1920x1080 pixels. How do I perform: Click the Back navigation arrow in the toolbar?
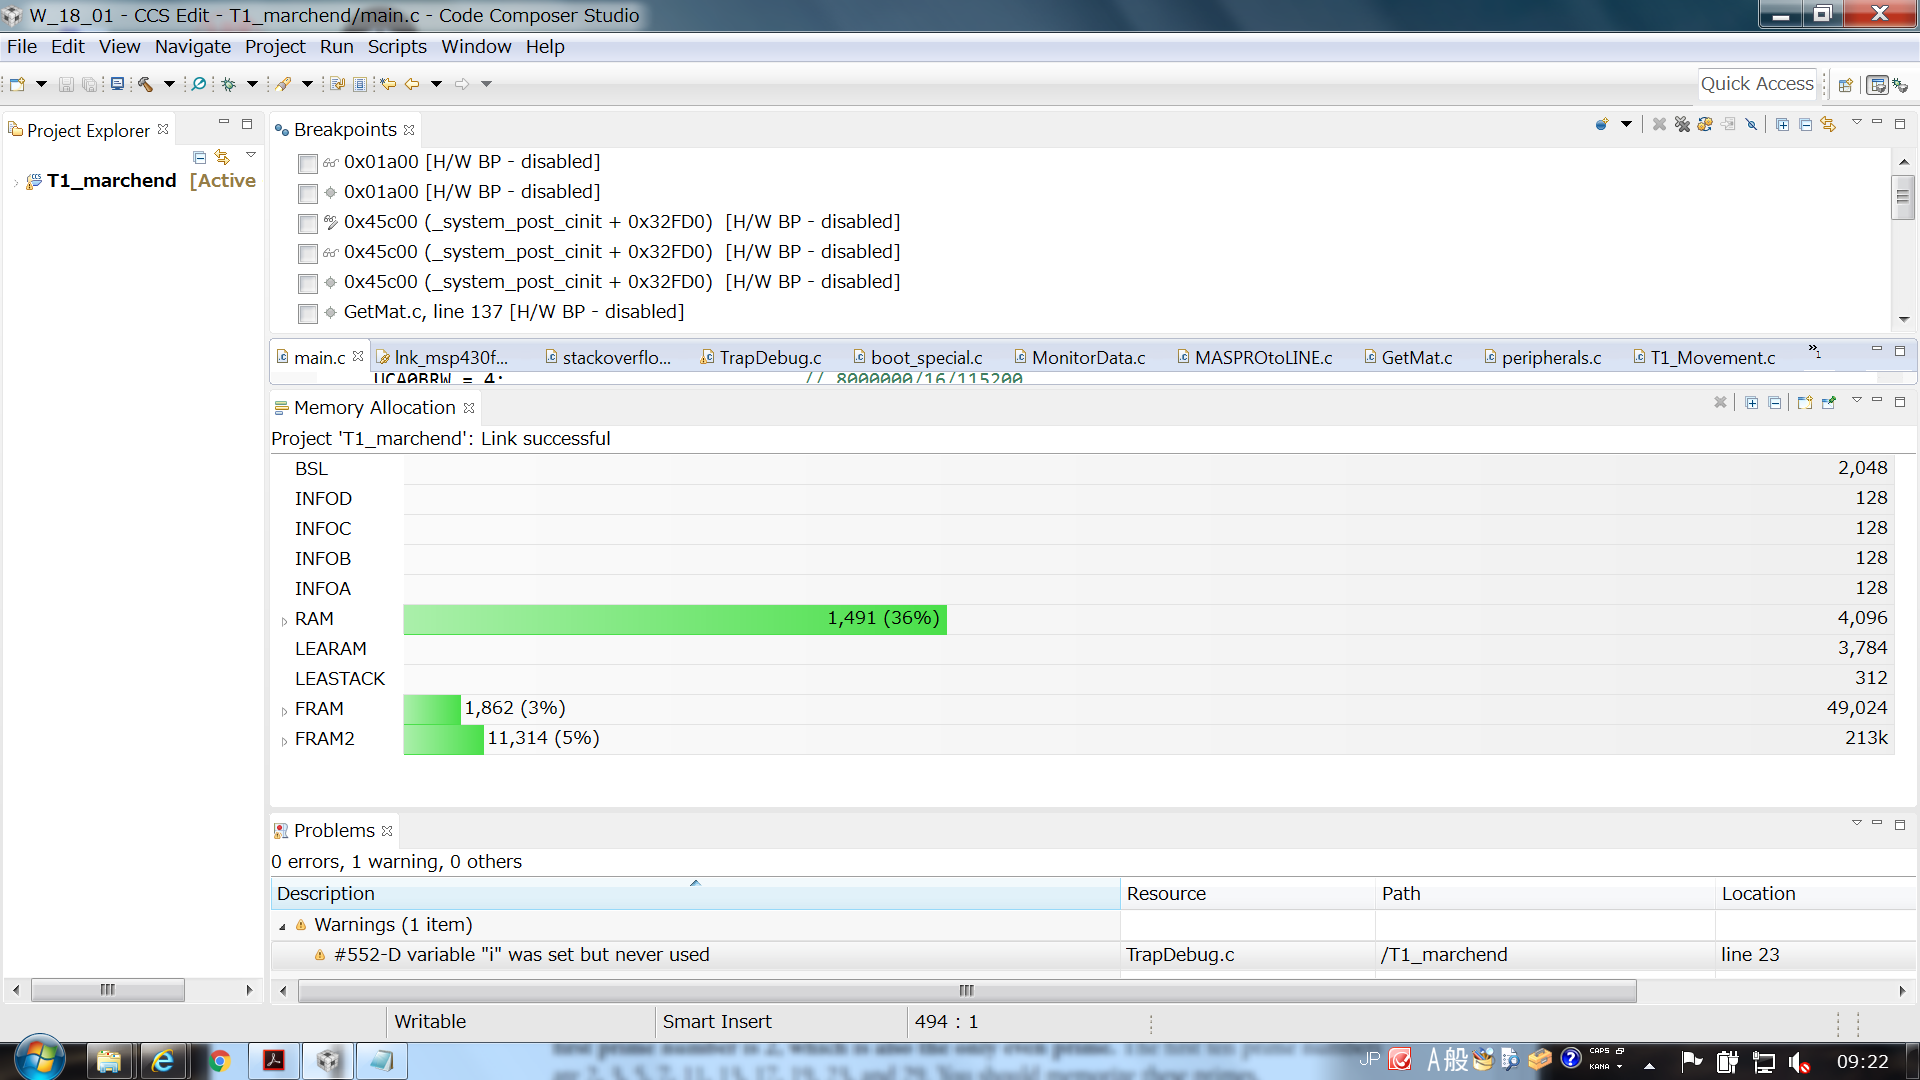pos(413,84)
